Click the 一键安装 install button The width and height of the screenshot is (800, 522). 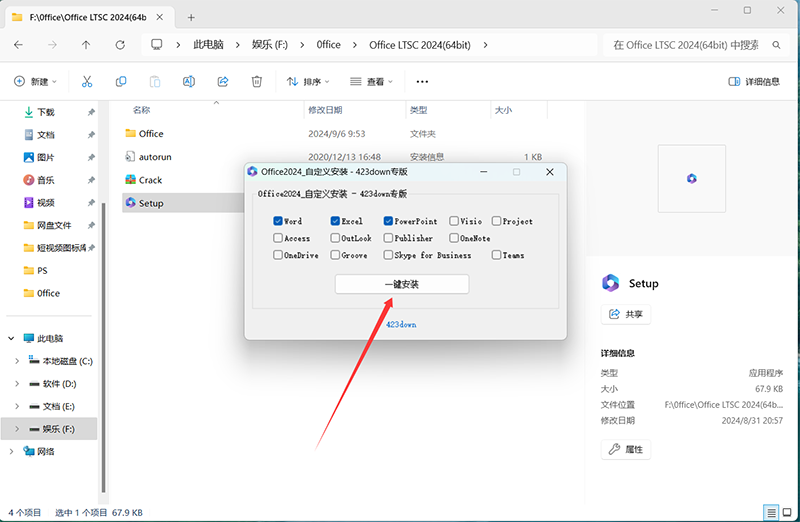click(401, 285)
